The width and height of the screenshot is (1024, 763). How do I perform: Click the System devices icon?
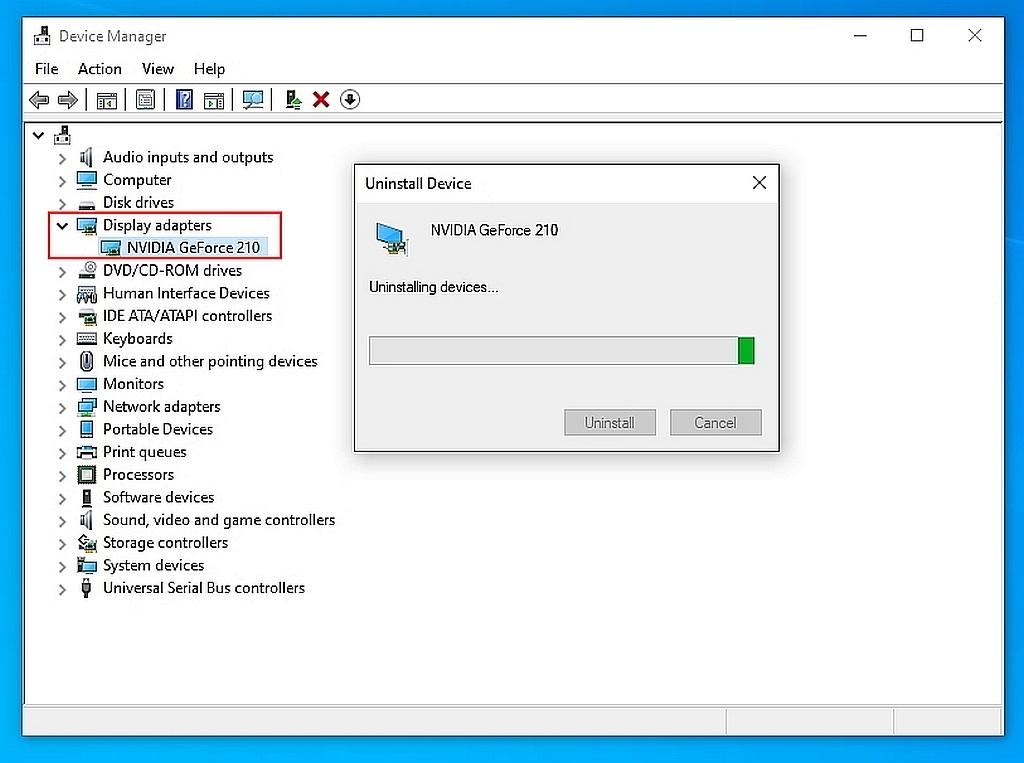click(x=87, y=565)
